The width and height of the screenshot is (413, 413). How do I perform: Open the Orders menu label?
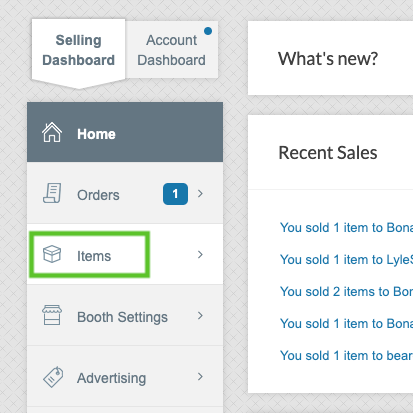[98, 195]
